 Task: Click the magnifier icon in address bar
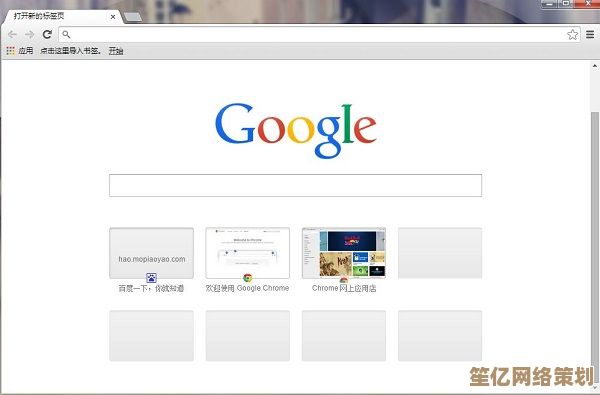coord(66,34)
